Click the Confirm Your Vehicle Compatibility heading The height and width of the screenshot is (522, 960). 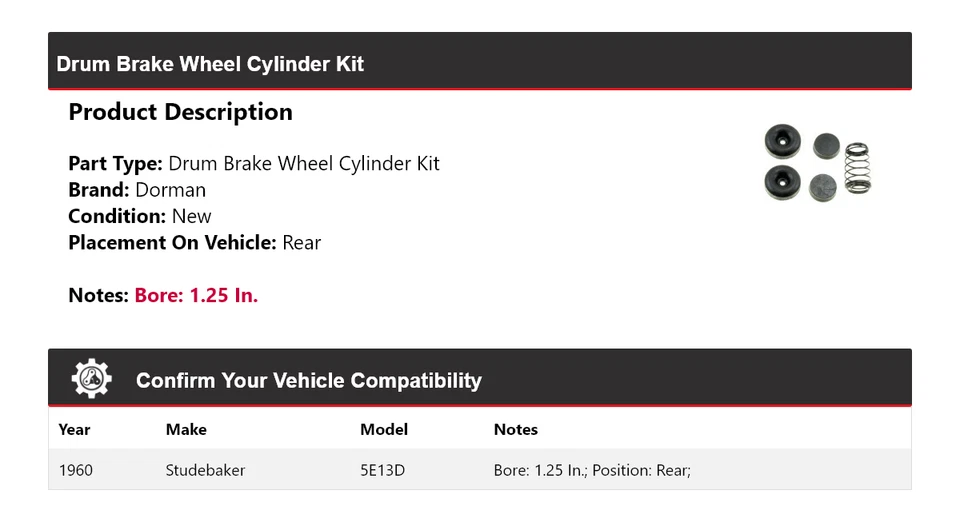click(308, 381)
